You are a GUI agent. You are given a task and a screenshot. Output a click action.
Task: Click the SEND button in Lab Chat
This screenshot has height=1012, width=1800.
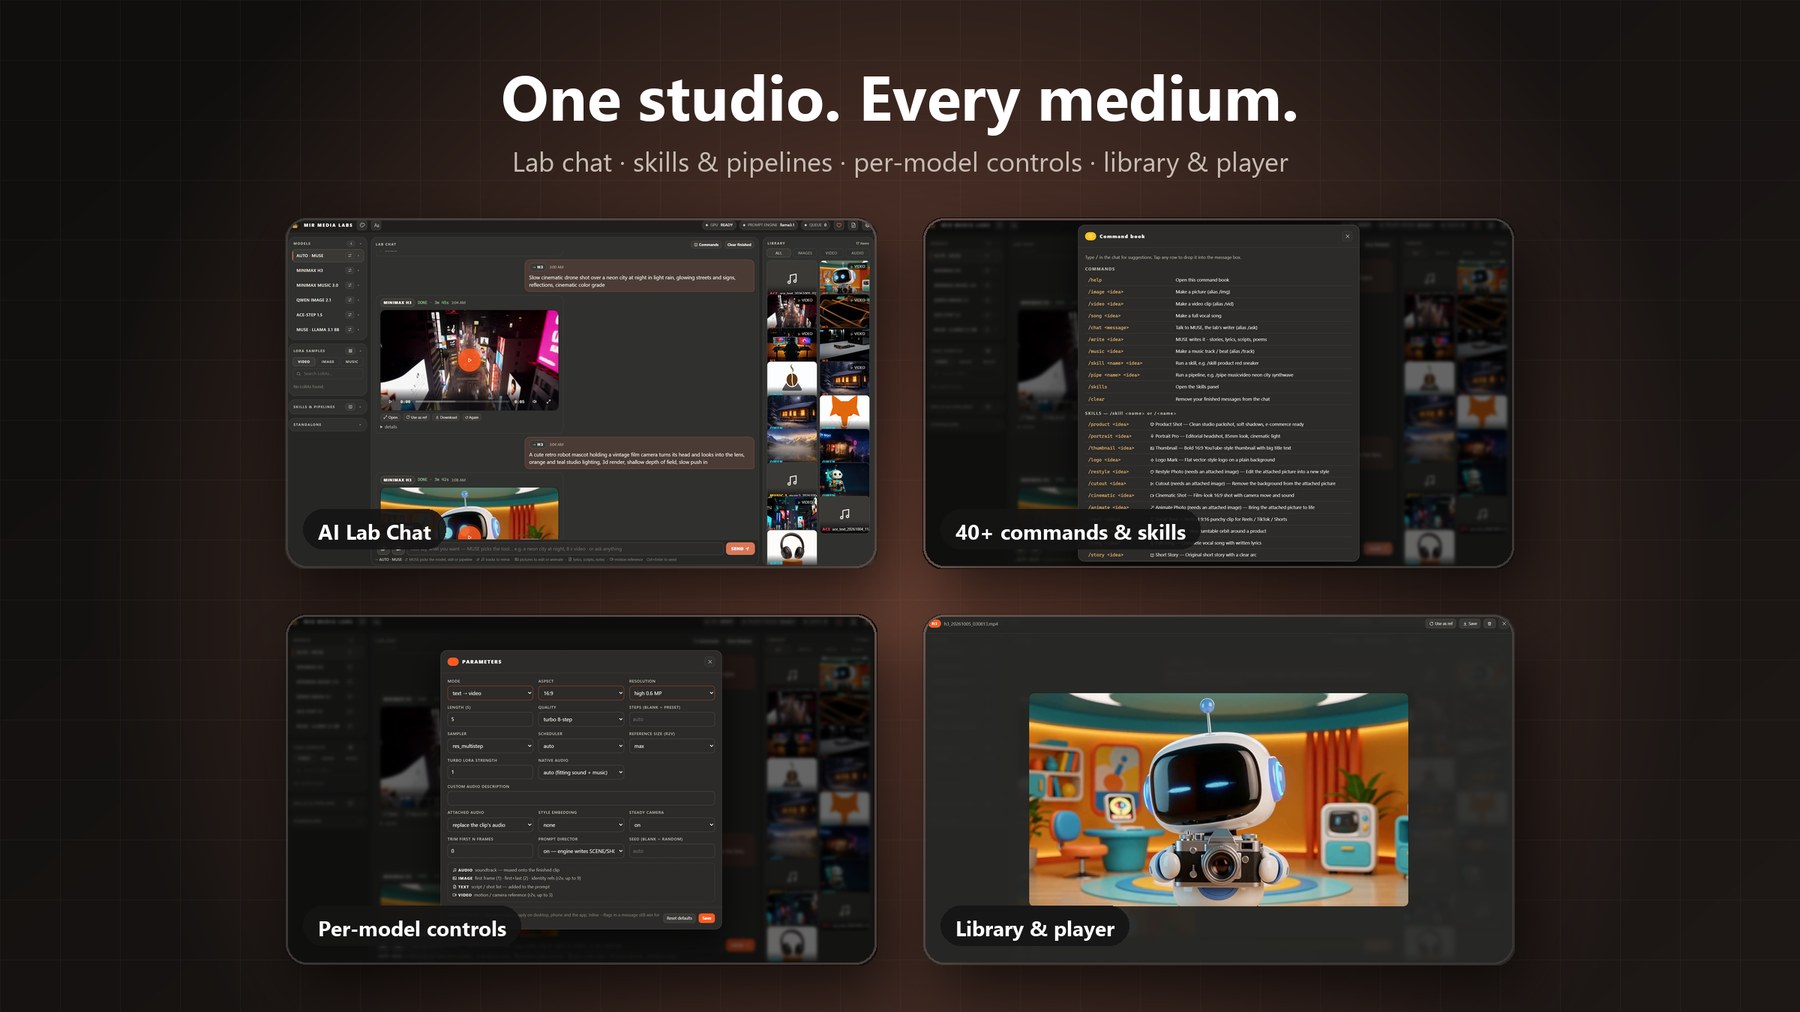tap(739, 548)
